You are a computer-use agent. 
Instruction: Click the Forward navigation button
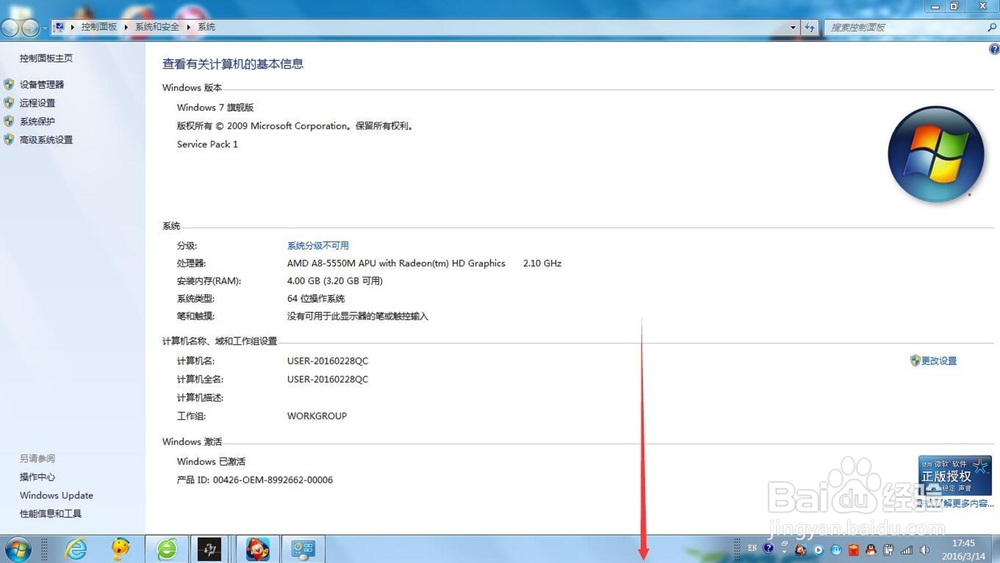tap(29, 27)
